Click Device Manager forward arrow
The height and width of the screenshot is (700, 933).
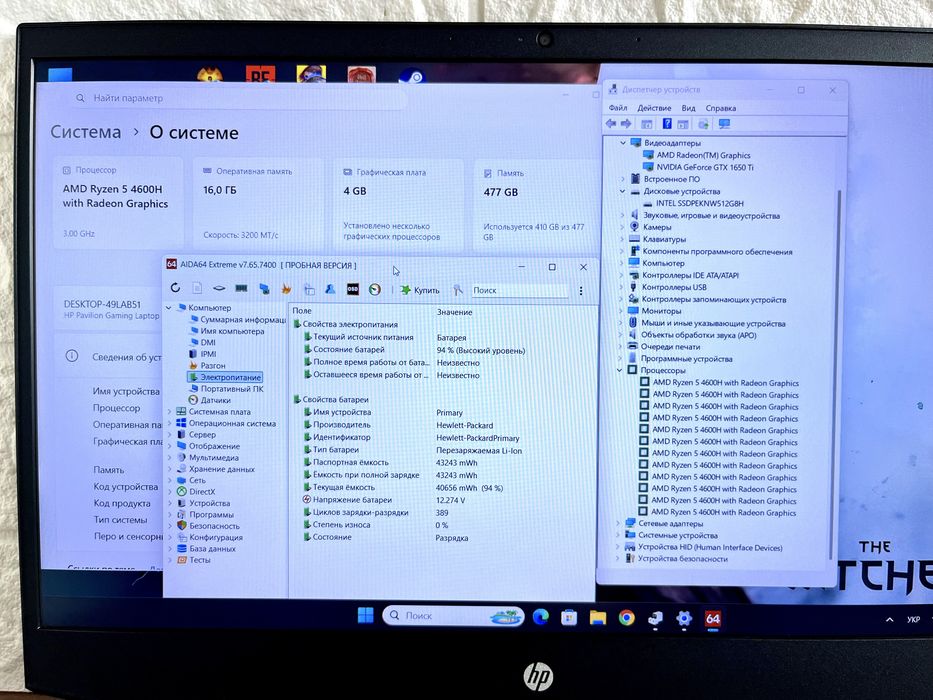pyautogui.click(x=626, y=123)
